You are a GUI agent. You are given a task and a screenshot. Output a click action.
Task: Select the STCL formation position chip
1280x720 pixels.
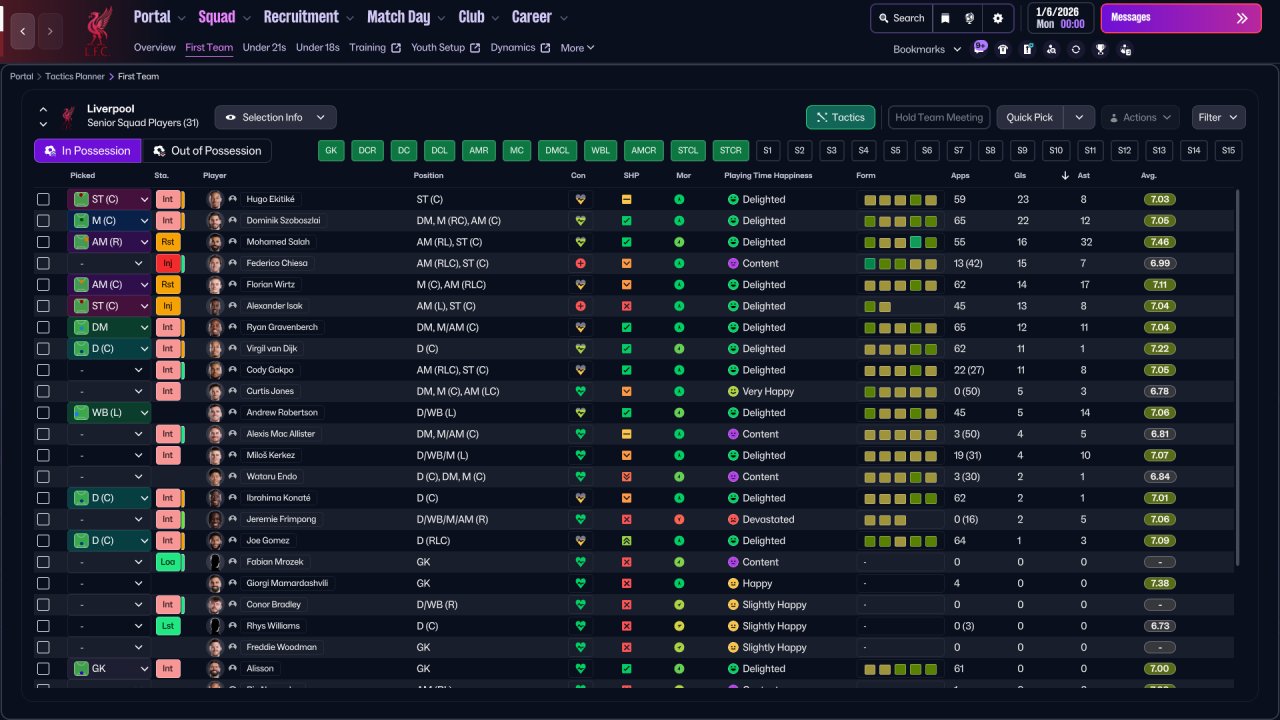pos(688,151)
